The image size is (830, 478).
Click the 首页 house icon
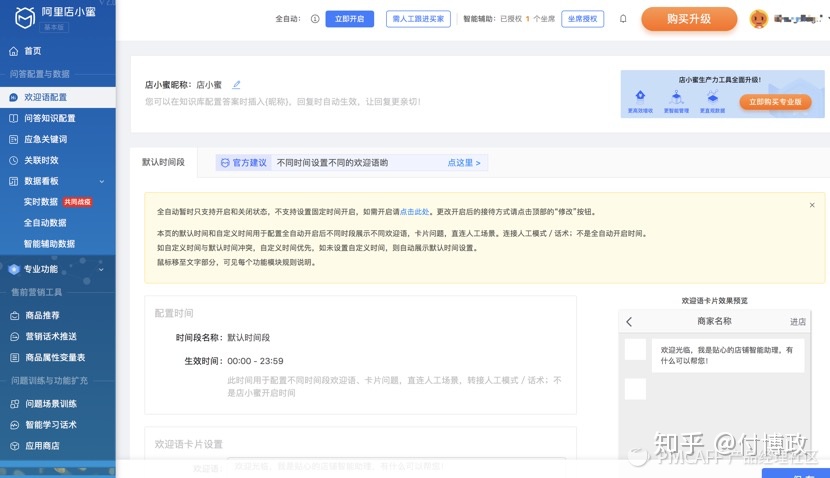pyautogui.click(x=14, y=51)
